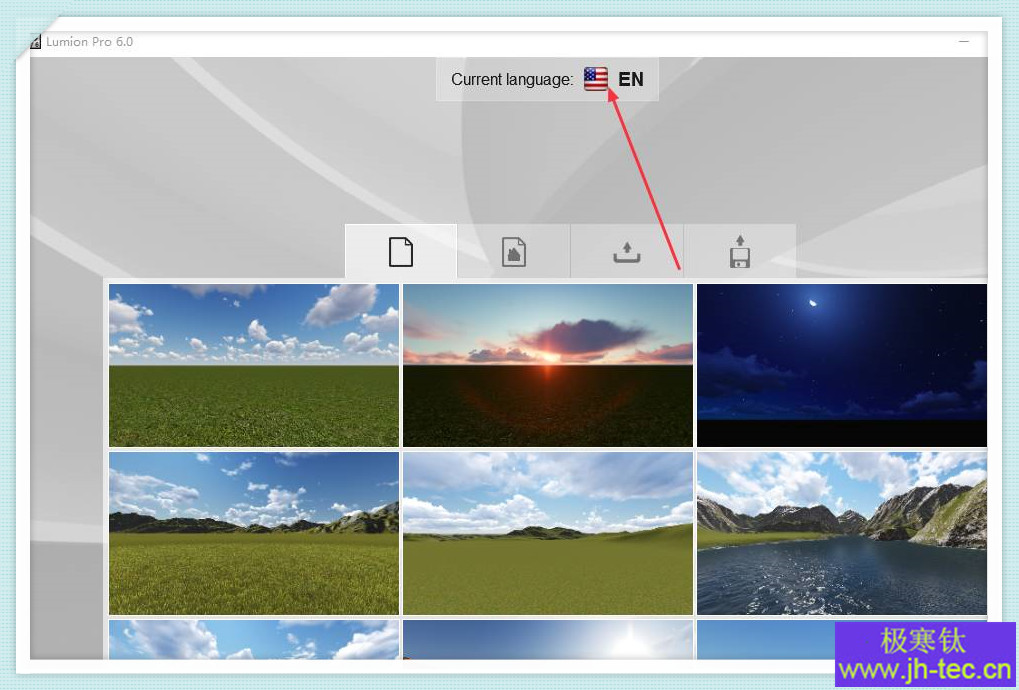Pick the grassland with distant hills thumbnail
The width and height of the screenshot is (1019, 690).
tap(254, 533)
